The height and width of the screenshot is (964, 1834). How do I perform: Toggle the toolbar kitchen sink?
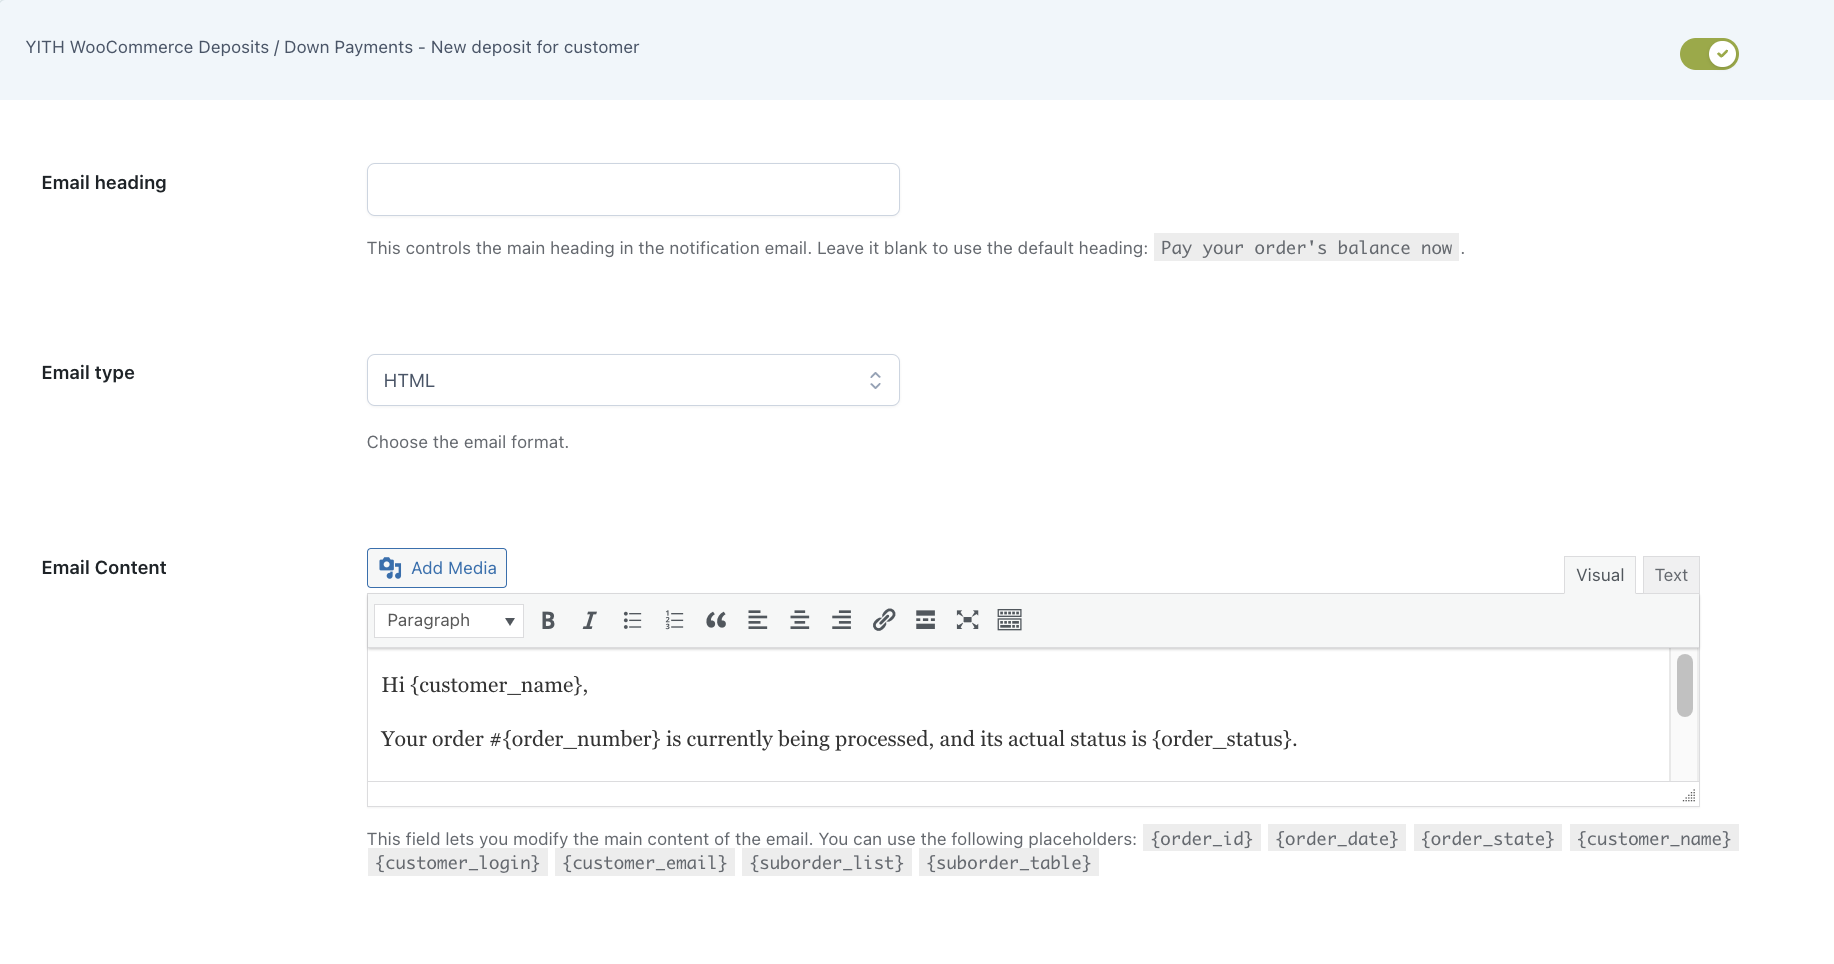(x=1010, y=620)
